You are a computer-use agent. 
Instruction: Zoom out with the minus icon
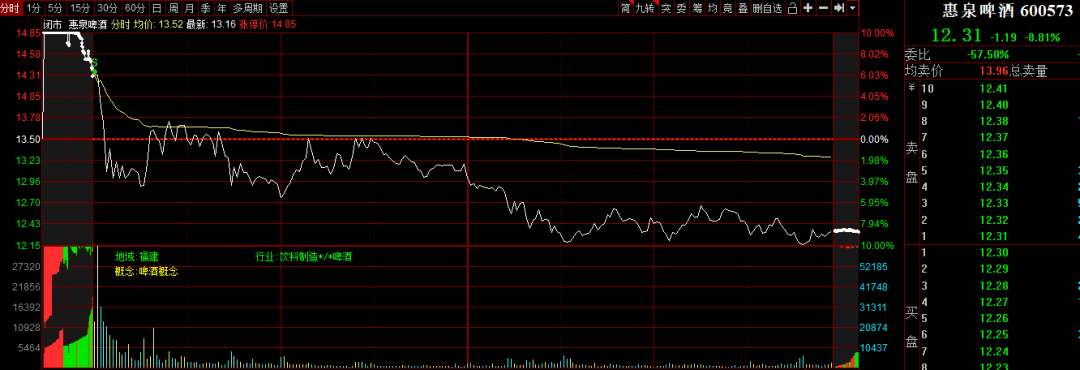tap(823, 8)
